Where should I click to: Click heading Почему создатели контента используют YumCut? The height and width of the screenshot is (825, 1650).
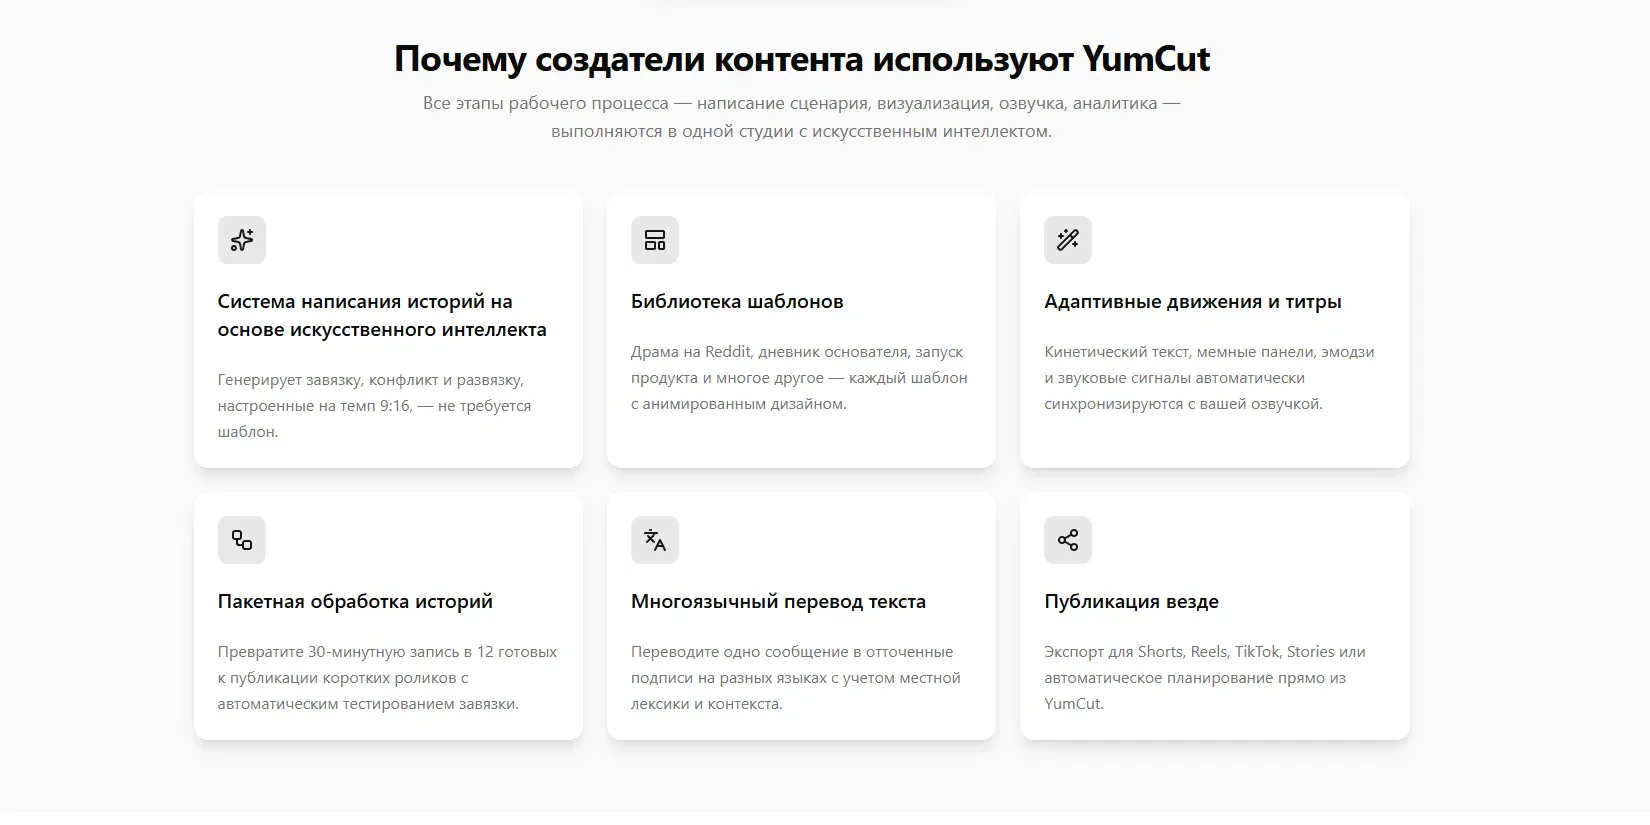click(802, 59)
